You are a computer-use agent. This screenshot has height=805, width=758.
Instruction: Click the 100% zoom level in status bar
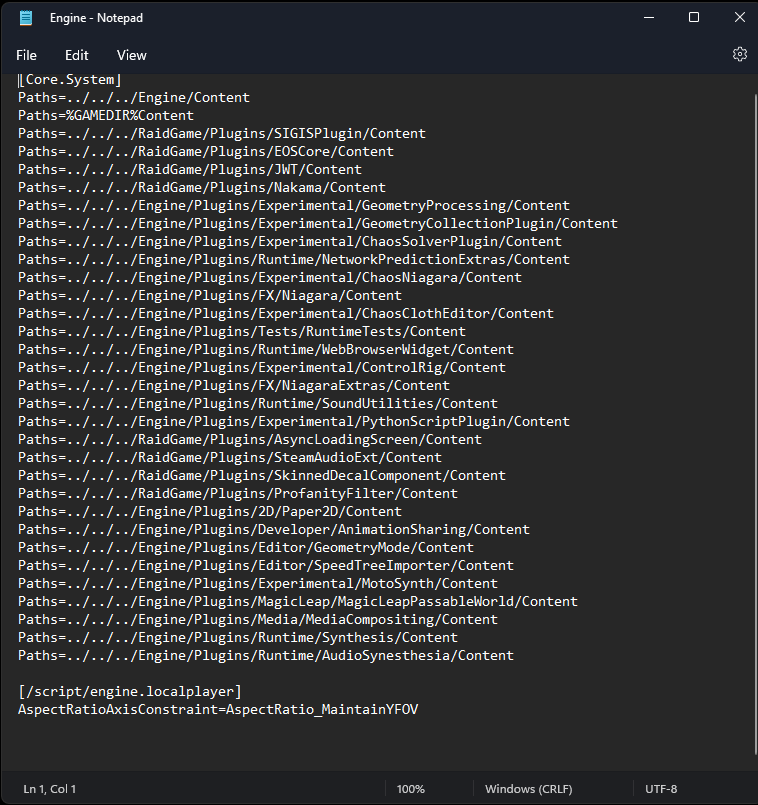(x=411, y=789)
